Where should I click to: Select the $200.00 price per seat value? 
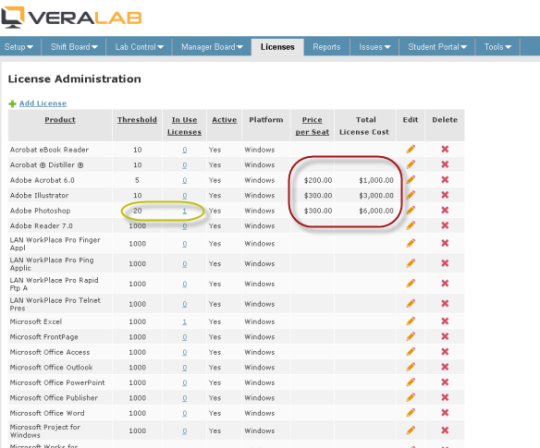[318, 180]
